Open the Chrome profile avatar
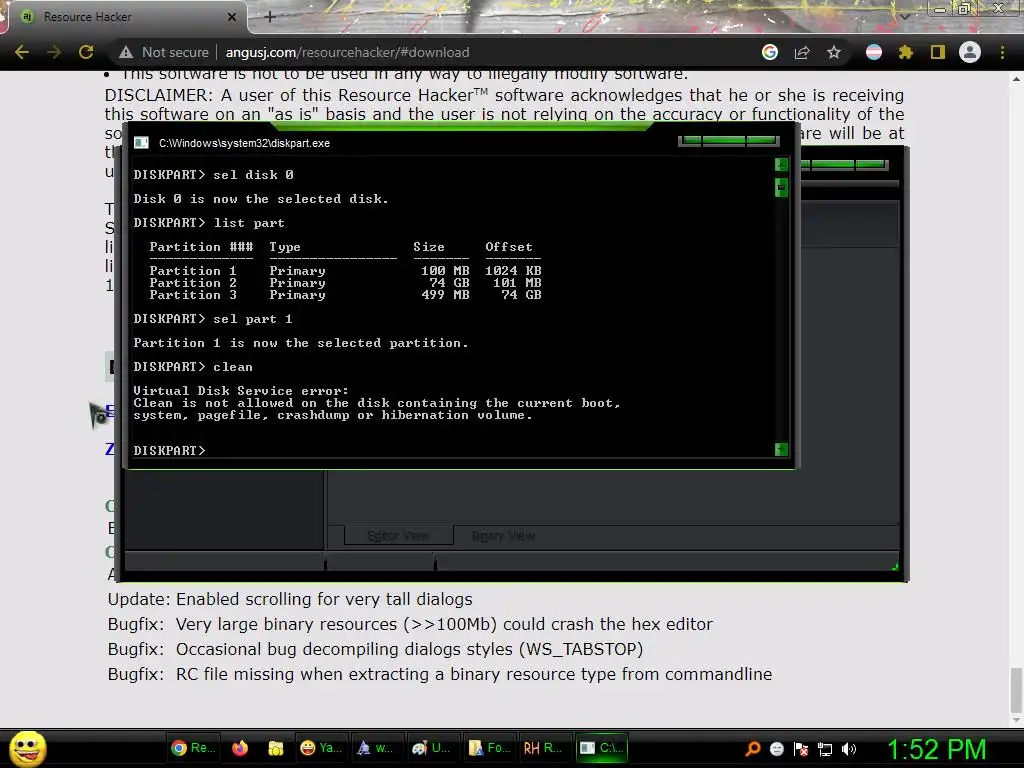This screenshot has height=768, width=1024. pos(970,52)
